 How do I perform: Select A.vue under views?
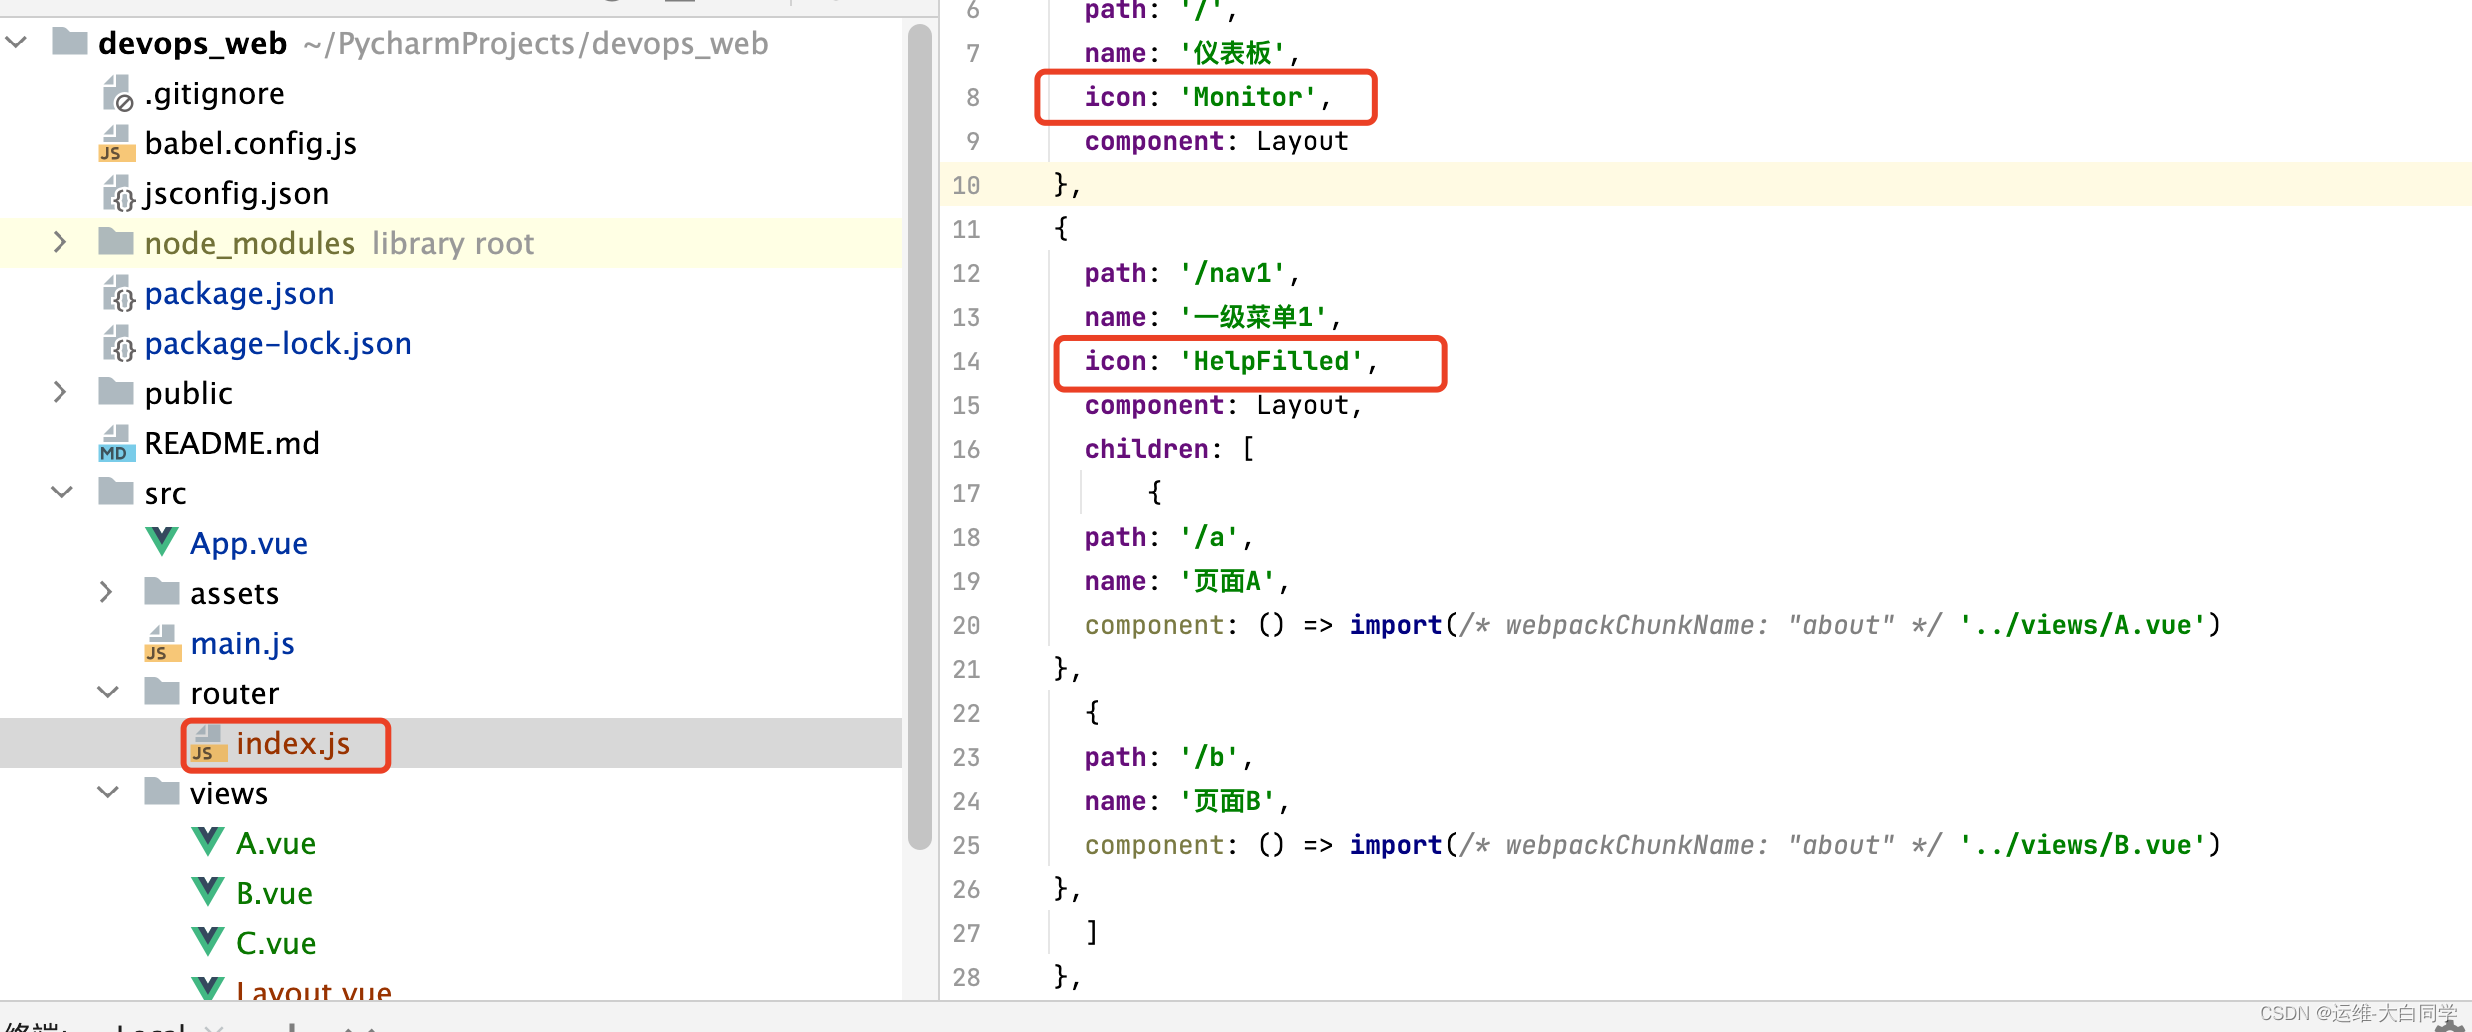[276, 843]
